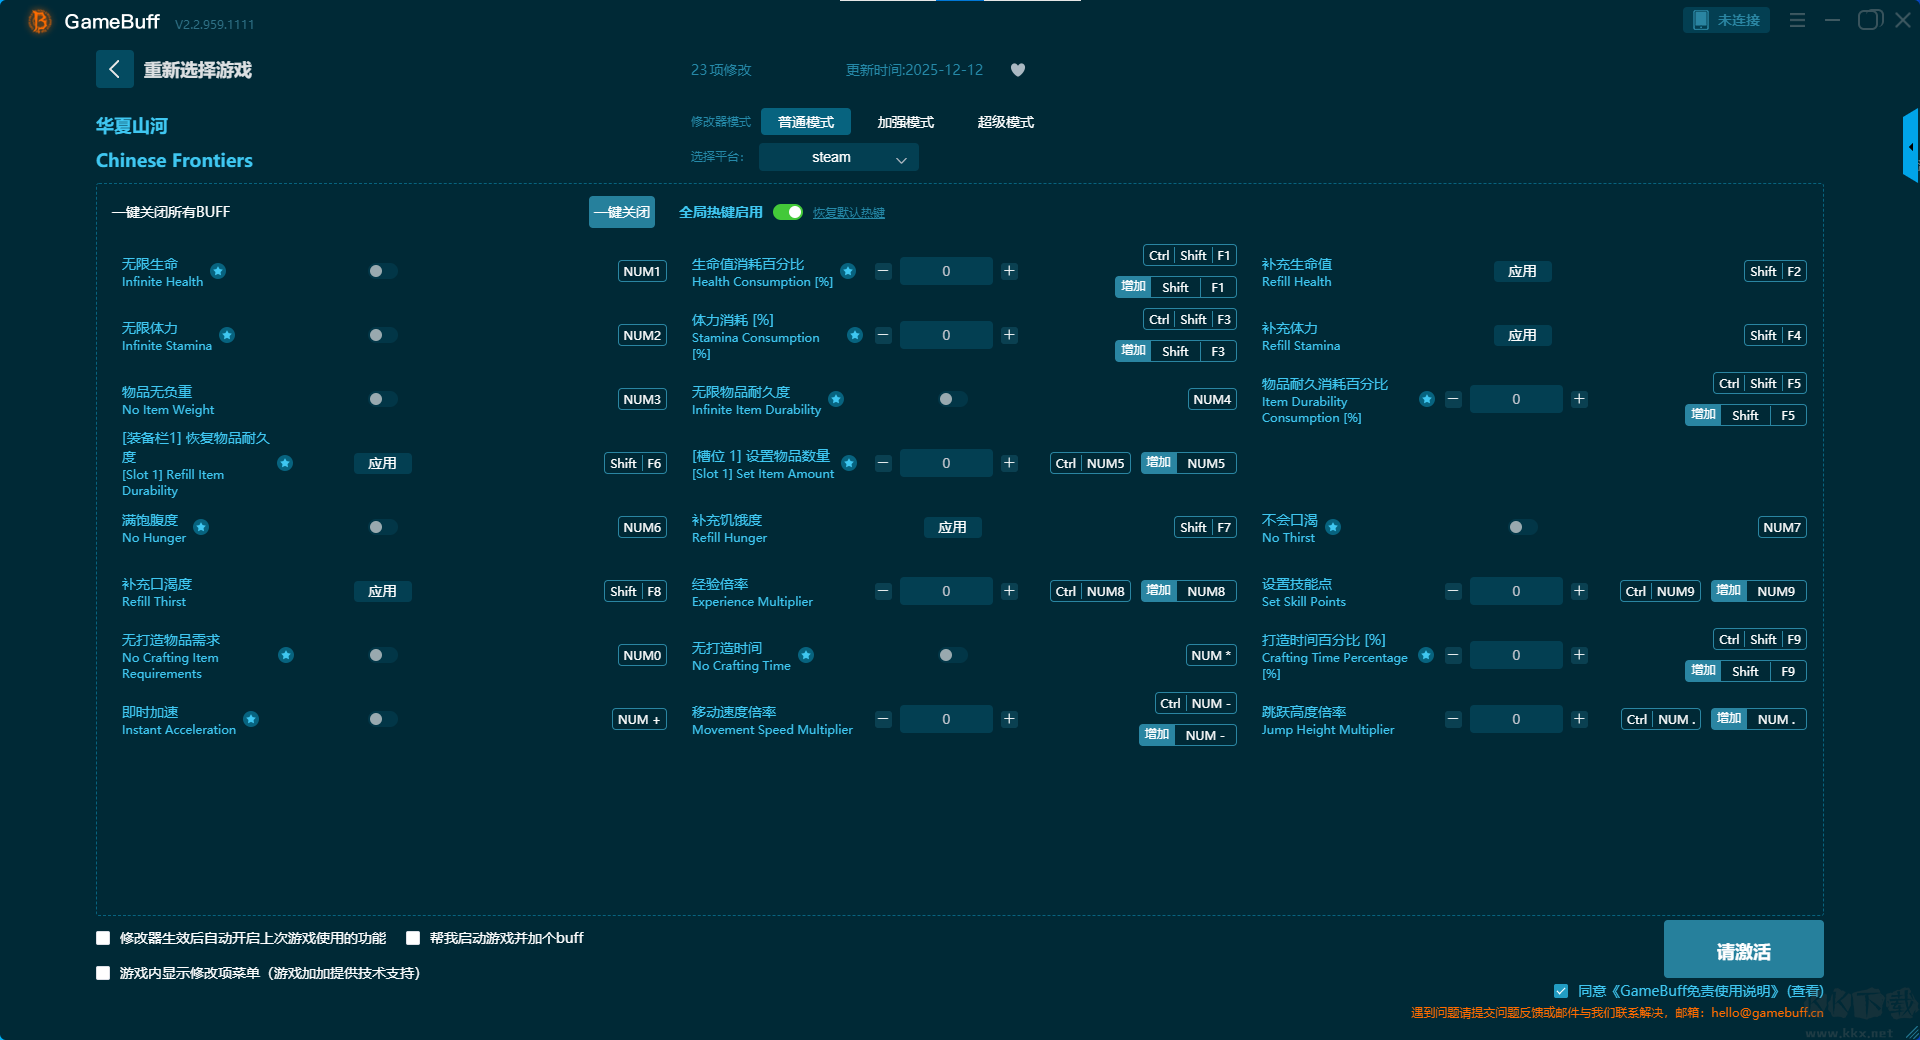
Task: Enable the Infinite Stamina toggle
Action: pyautogui.click(x=382, y=335)
